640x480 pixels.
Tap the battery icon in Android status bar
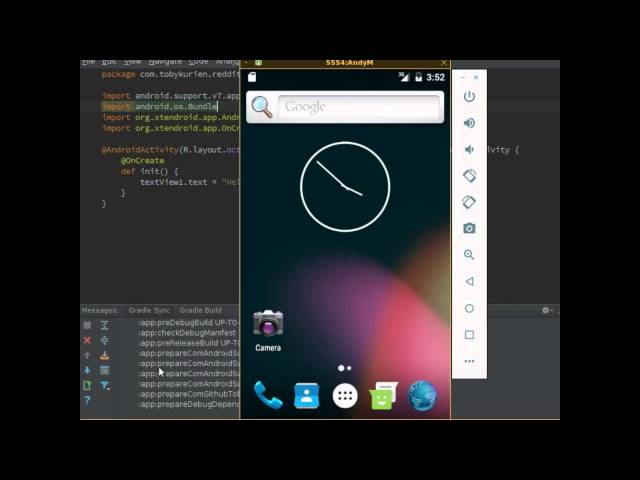418,77
